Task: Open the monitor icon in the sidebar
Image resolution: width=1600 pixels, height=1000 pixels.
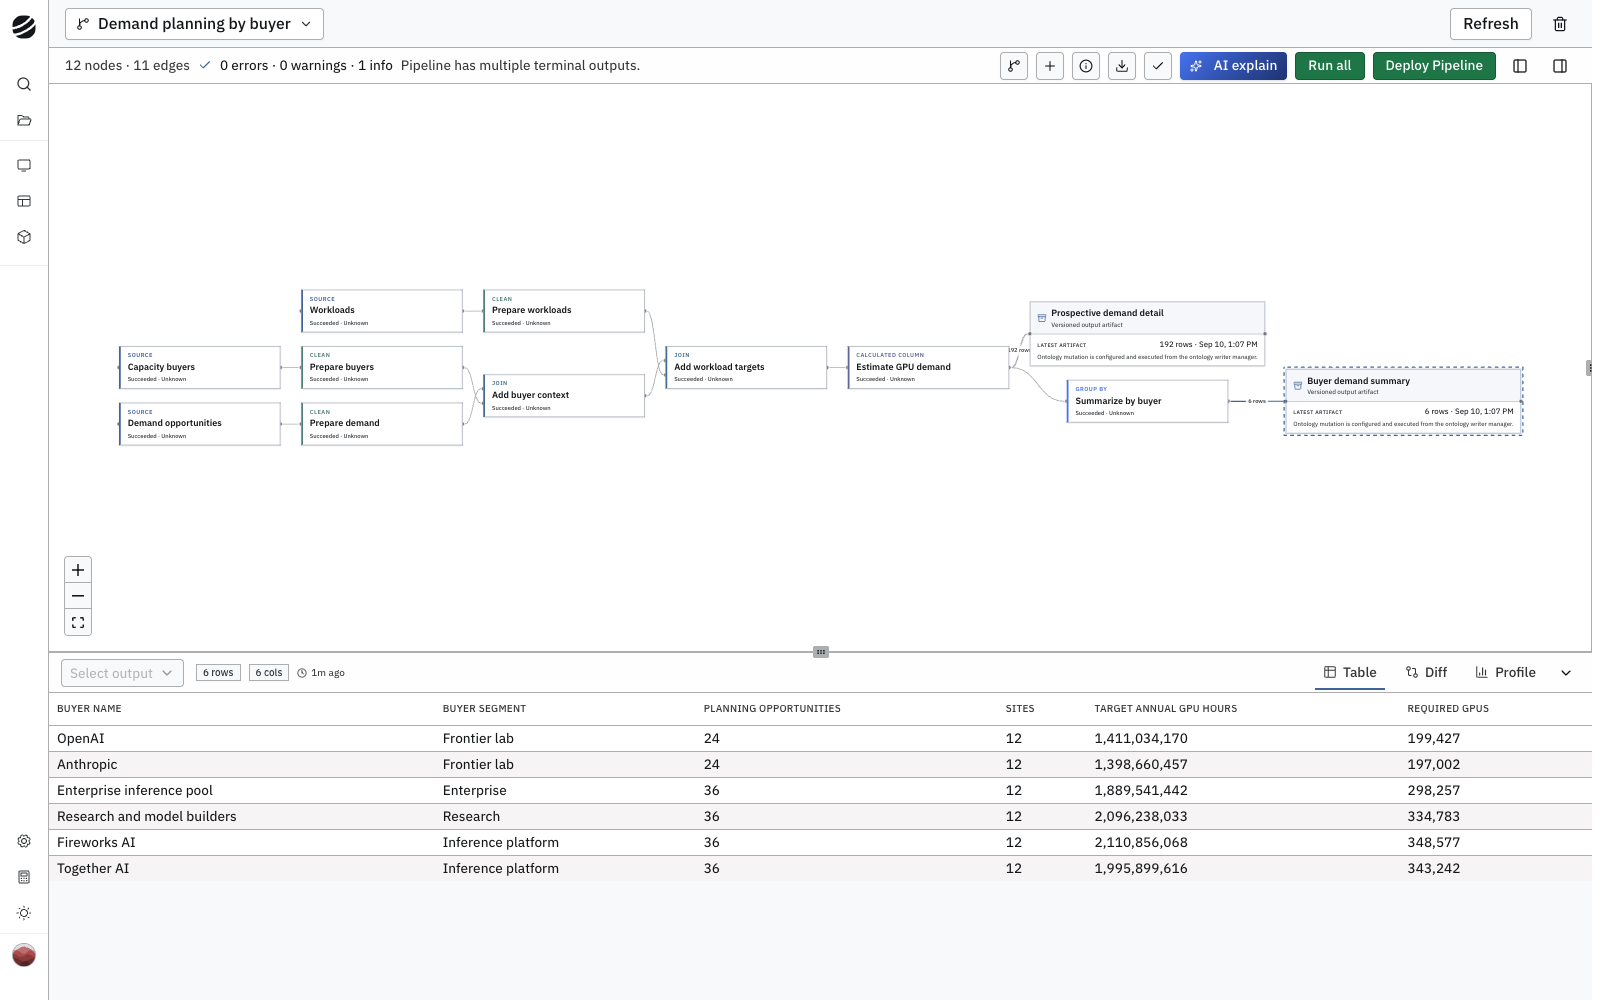Action: [x=24, y=165]
